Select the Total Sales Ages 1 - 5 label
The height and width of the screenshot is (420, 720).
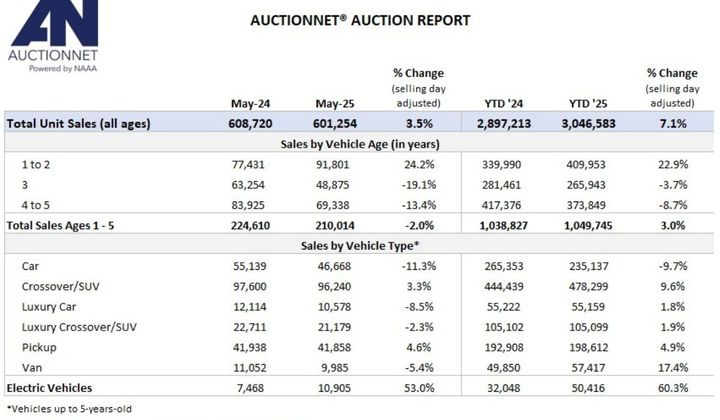(60, 225)
